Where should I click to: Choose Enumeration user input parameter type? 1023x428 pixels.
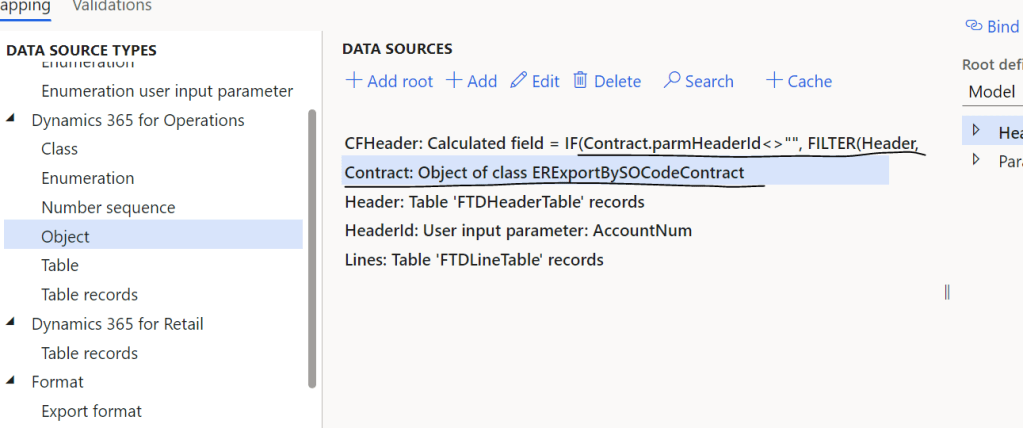167,91
